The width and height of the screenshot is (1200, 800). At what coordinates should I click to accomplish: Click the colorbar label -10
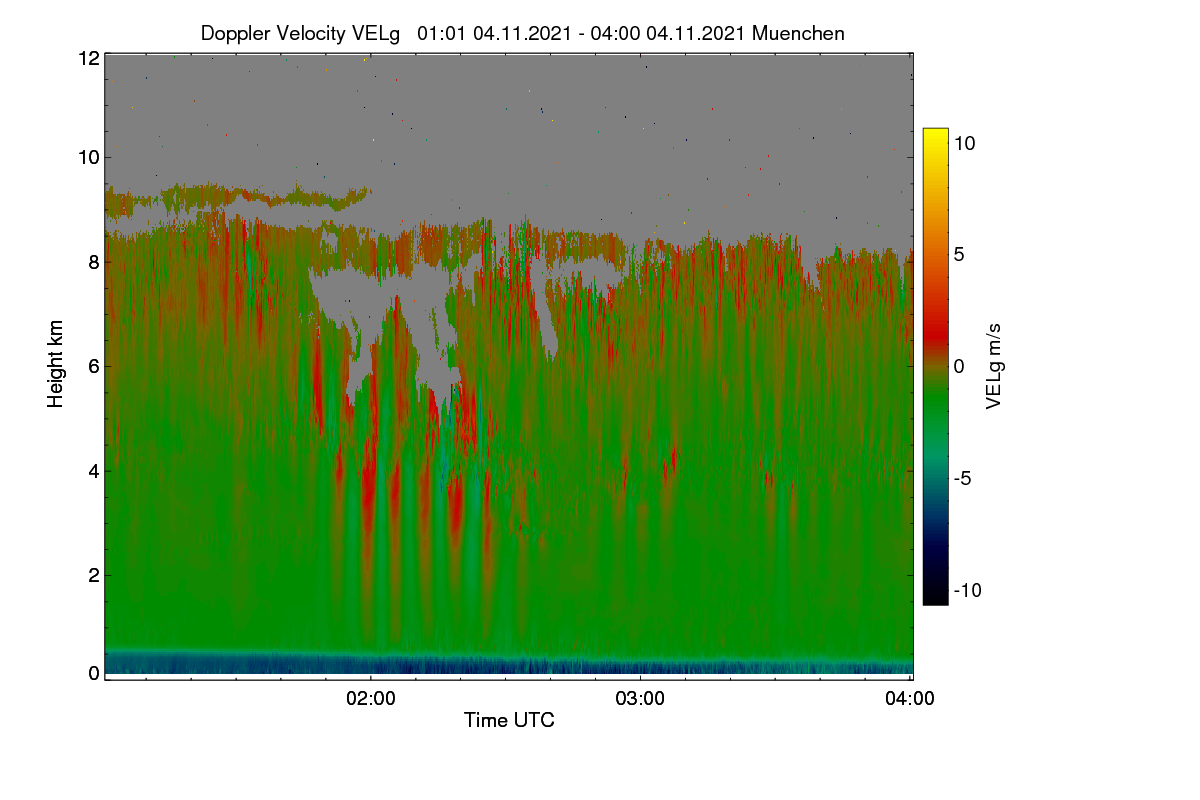click(968, 590)
